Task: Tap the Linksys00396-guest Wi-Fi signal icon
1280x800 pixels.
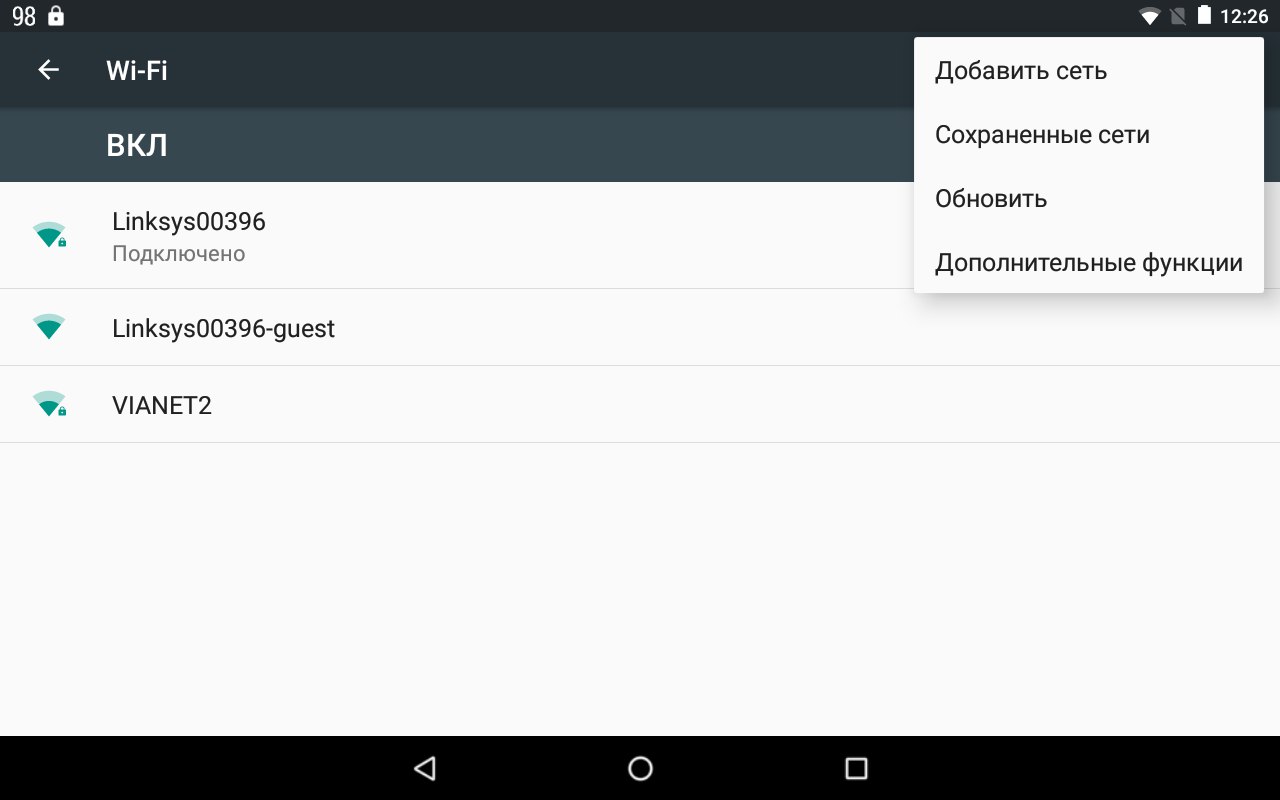Action: point(49,327)
